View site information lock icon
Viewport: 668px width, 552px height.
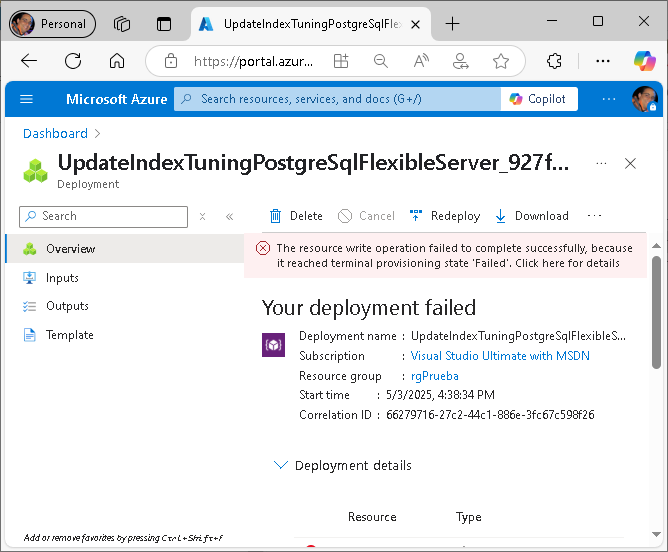click(x=171, y=61)
